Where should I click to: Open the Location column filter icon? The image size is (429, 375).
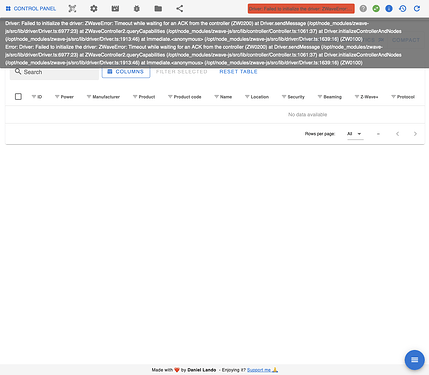pyautogui.click(x=247, y=97)
